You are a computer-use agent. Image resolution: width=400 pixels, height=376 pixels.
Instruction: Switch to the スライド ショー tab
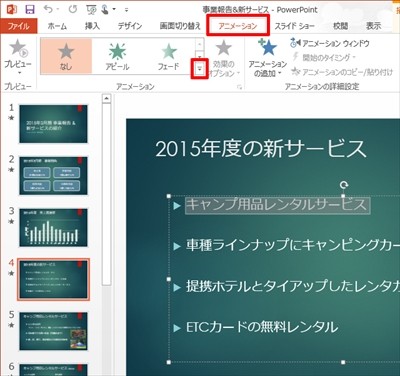point(294,26)
